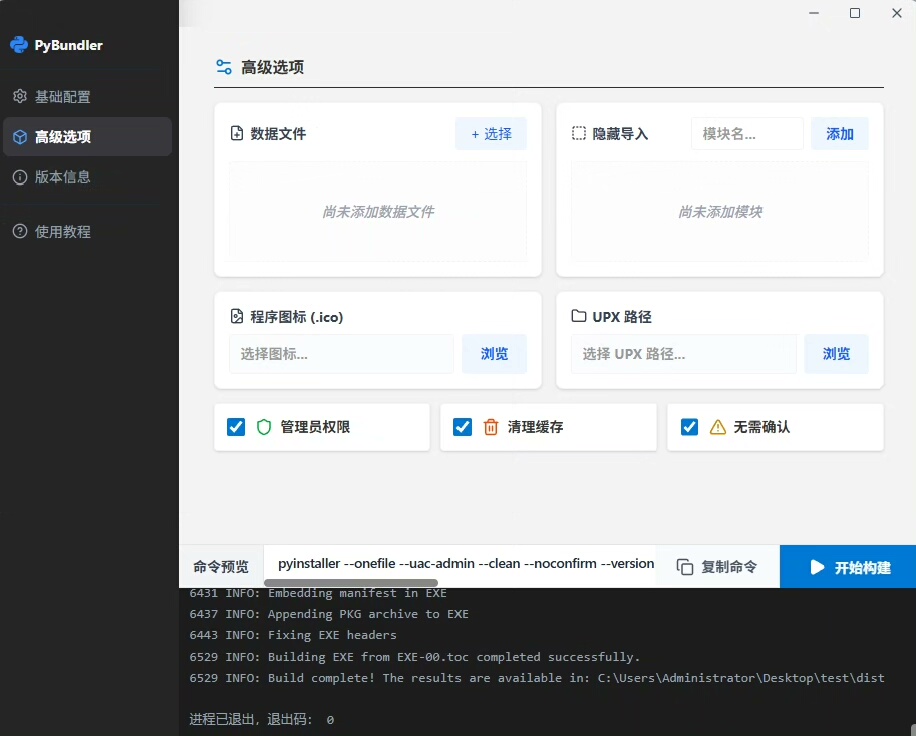916x736 pixels.
Task: Uncheck the 管理员权限 checkbox
Action: coord(236,427)
